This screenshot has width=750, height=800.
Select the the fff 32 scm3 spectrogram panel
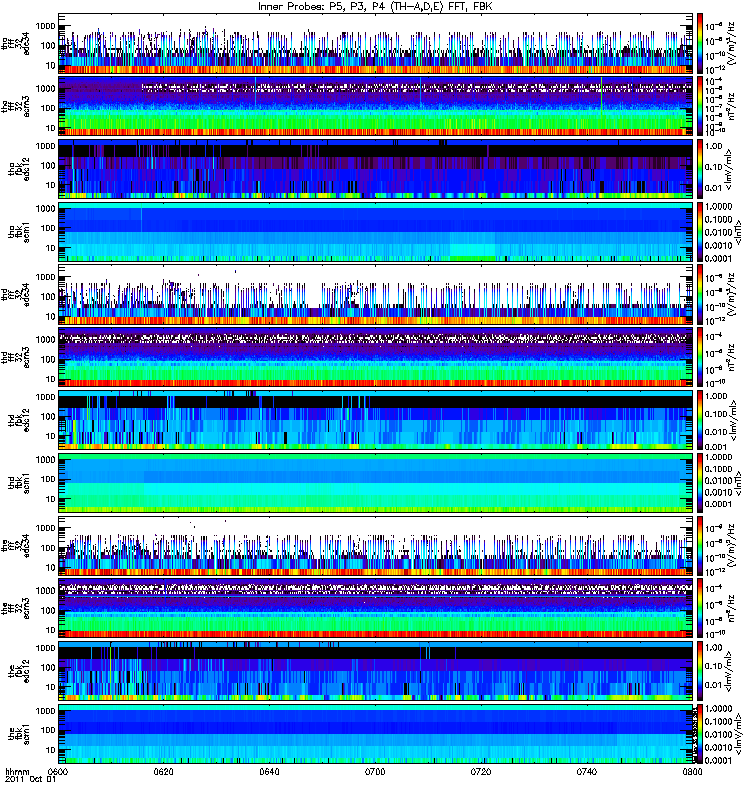point(376,608)
